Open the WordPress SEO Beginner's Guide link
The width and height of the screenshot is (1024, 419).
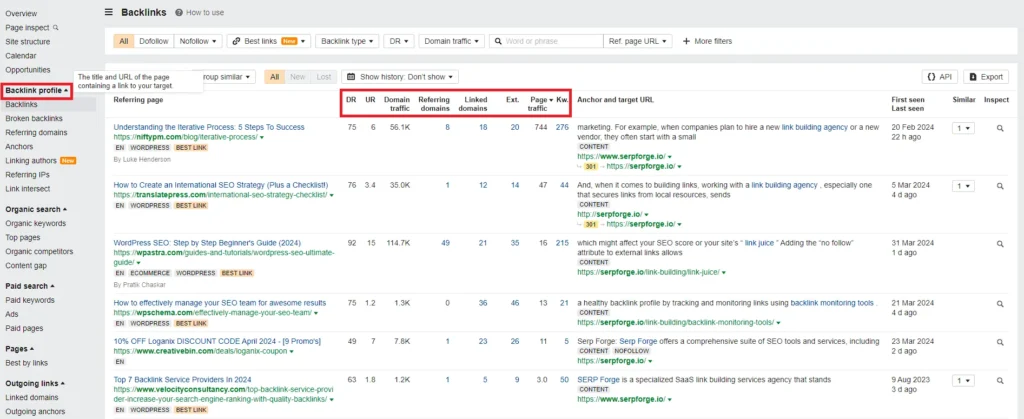tap(207, 243)
